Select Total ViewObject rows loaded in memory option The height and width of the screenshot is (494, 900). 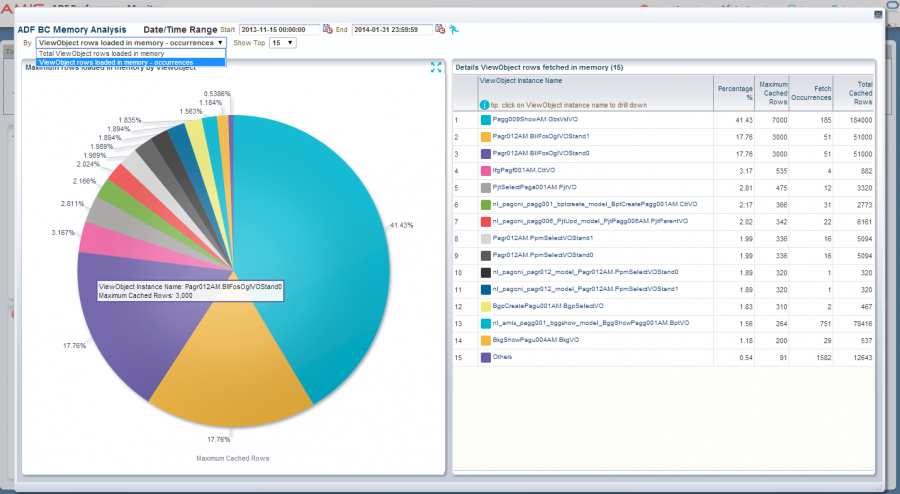101,53
